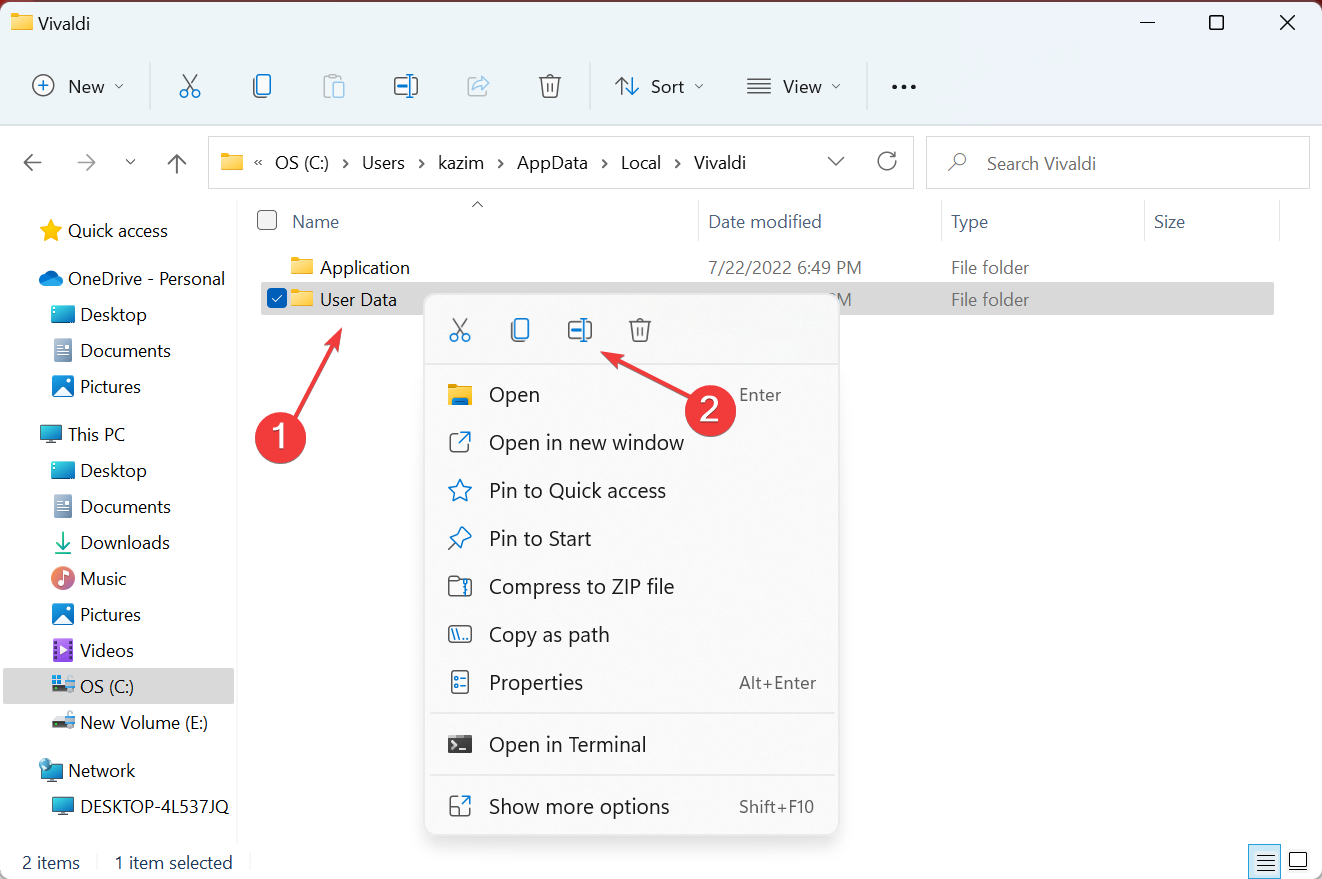Click Local in the breadcrumb path
Screen dimensions: 1322x879
click(x=640, y=163)
